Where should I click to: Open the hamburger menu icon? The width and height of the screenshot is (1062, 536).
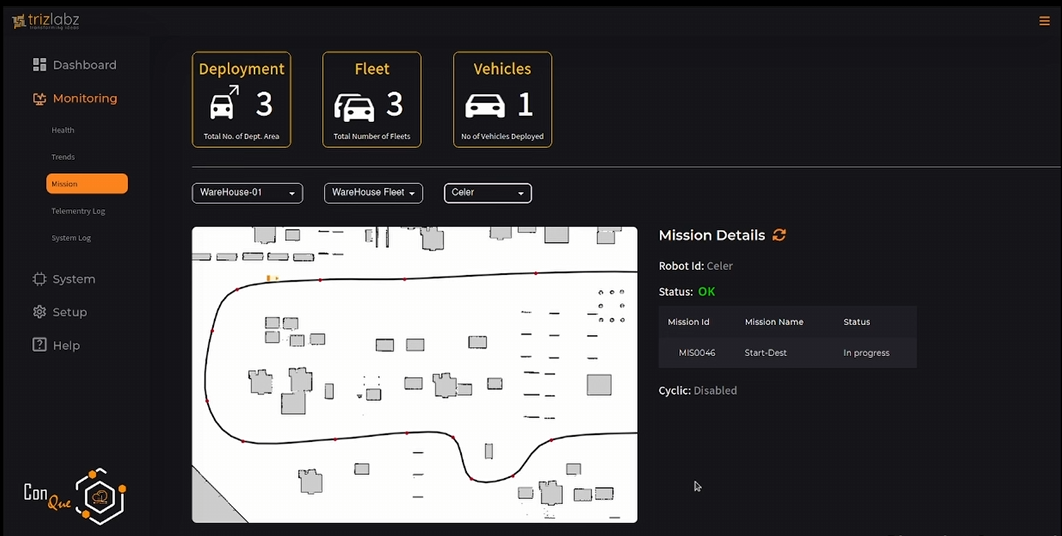click(1045, 21)
